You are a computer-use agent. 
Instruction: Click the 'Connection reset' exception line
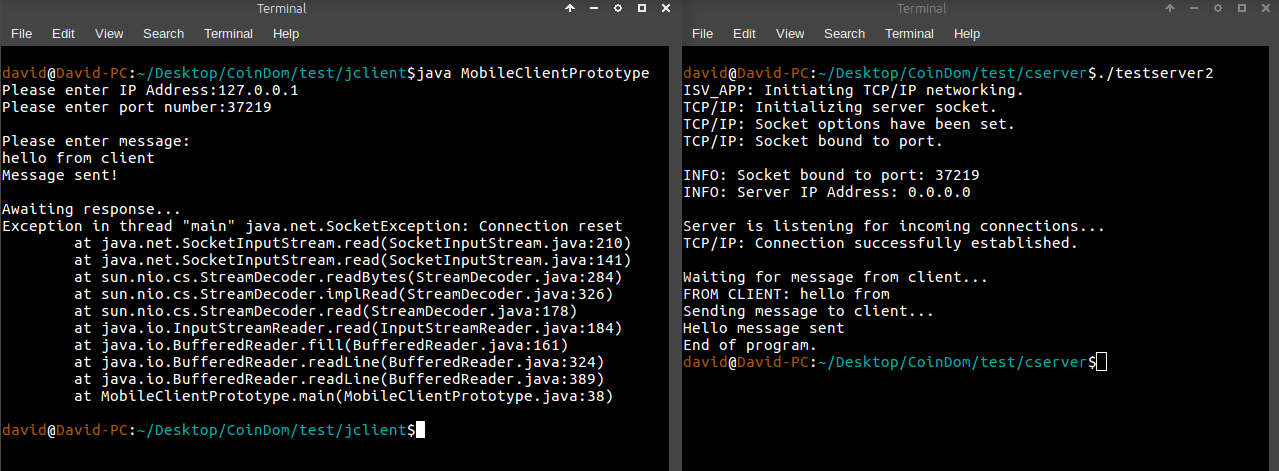click(x=312, y=226)
